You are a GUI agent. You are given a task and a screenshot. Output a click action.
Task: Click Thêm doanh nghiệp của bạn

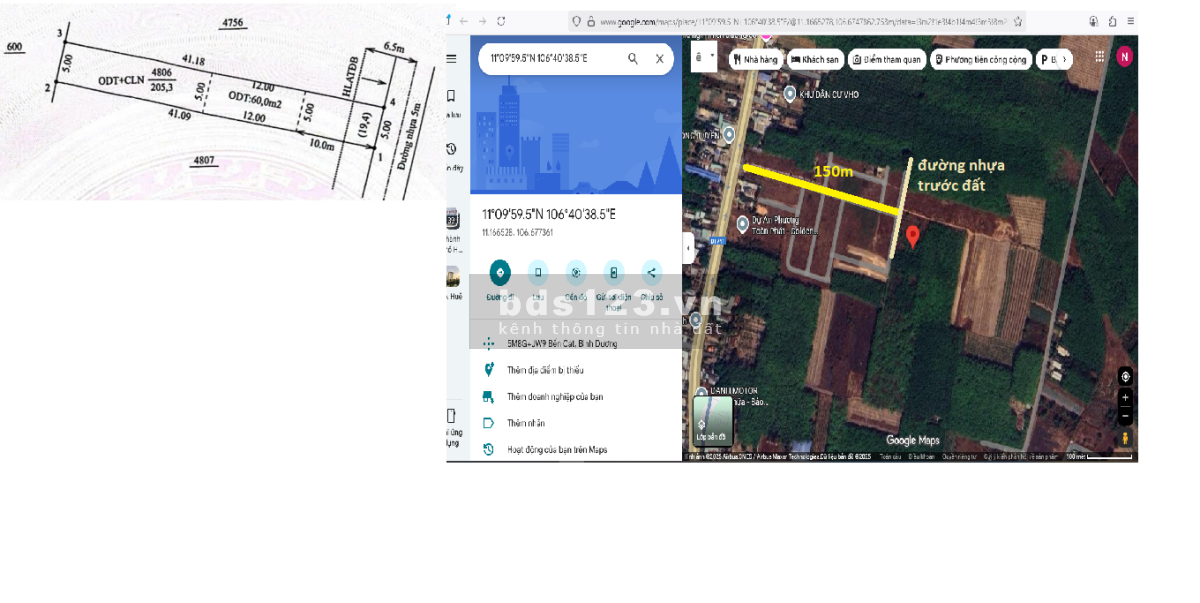pos(554,397)
